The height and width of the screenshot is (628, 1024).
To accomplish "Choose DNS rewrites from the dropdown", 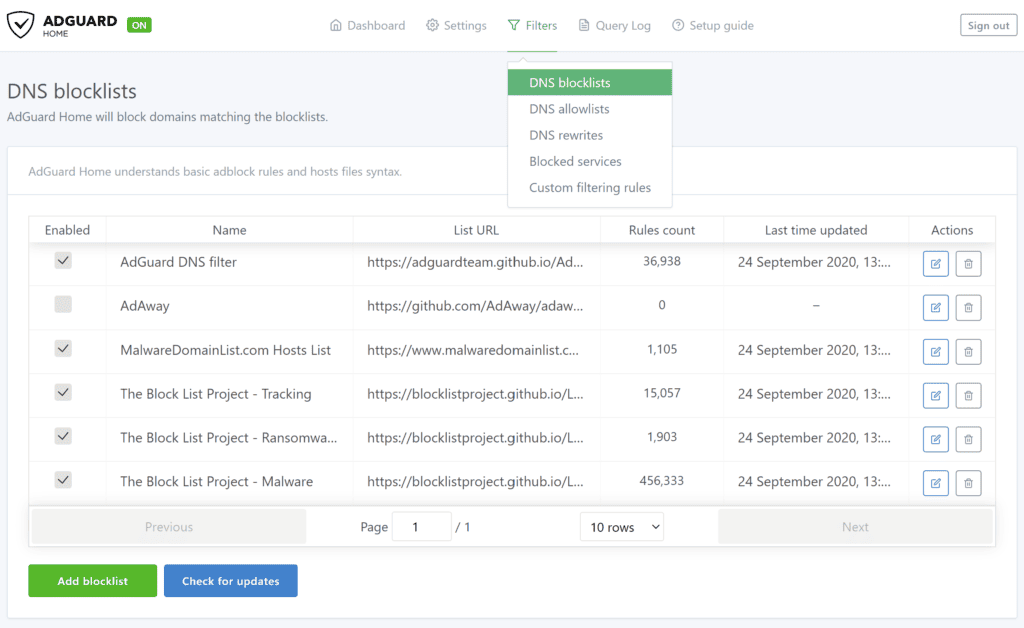I will pyautogui.click(x=590, y=135).
